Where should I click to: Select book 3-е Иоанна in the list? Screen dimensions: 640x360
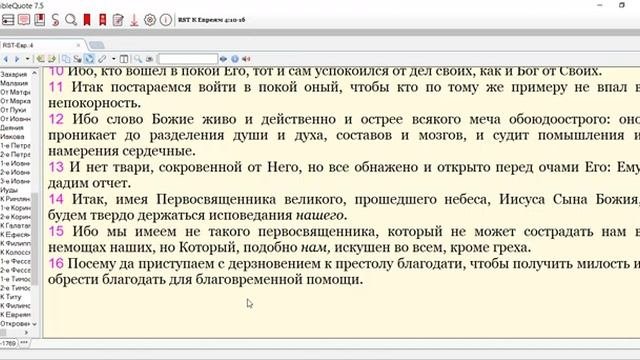tap(15, 181)
